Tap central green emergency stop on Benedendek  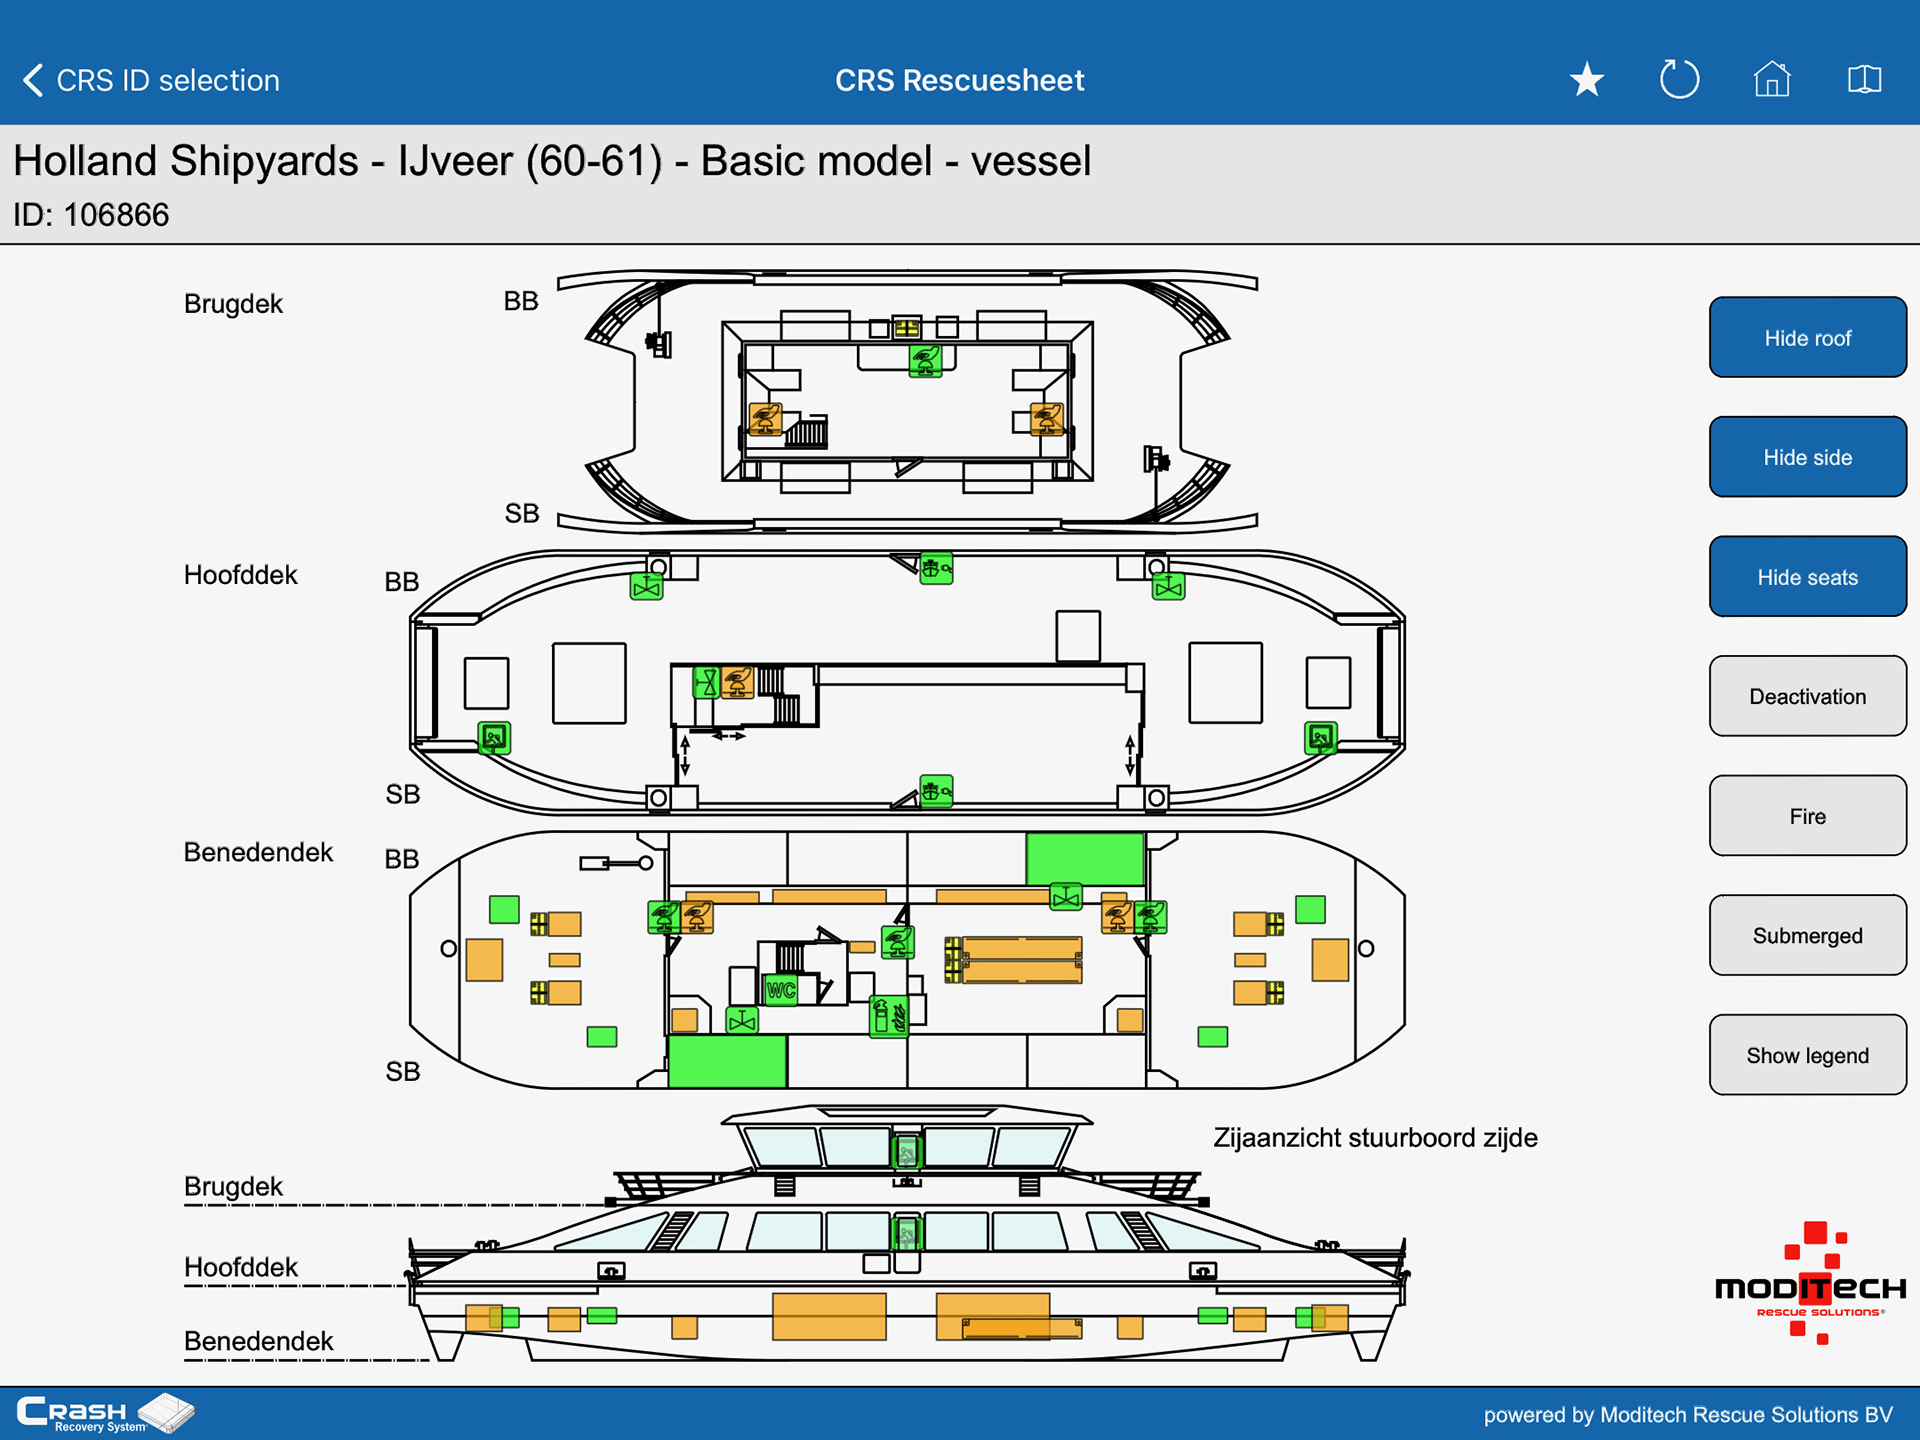click(897, 942)
